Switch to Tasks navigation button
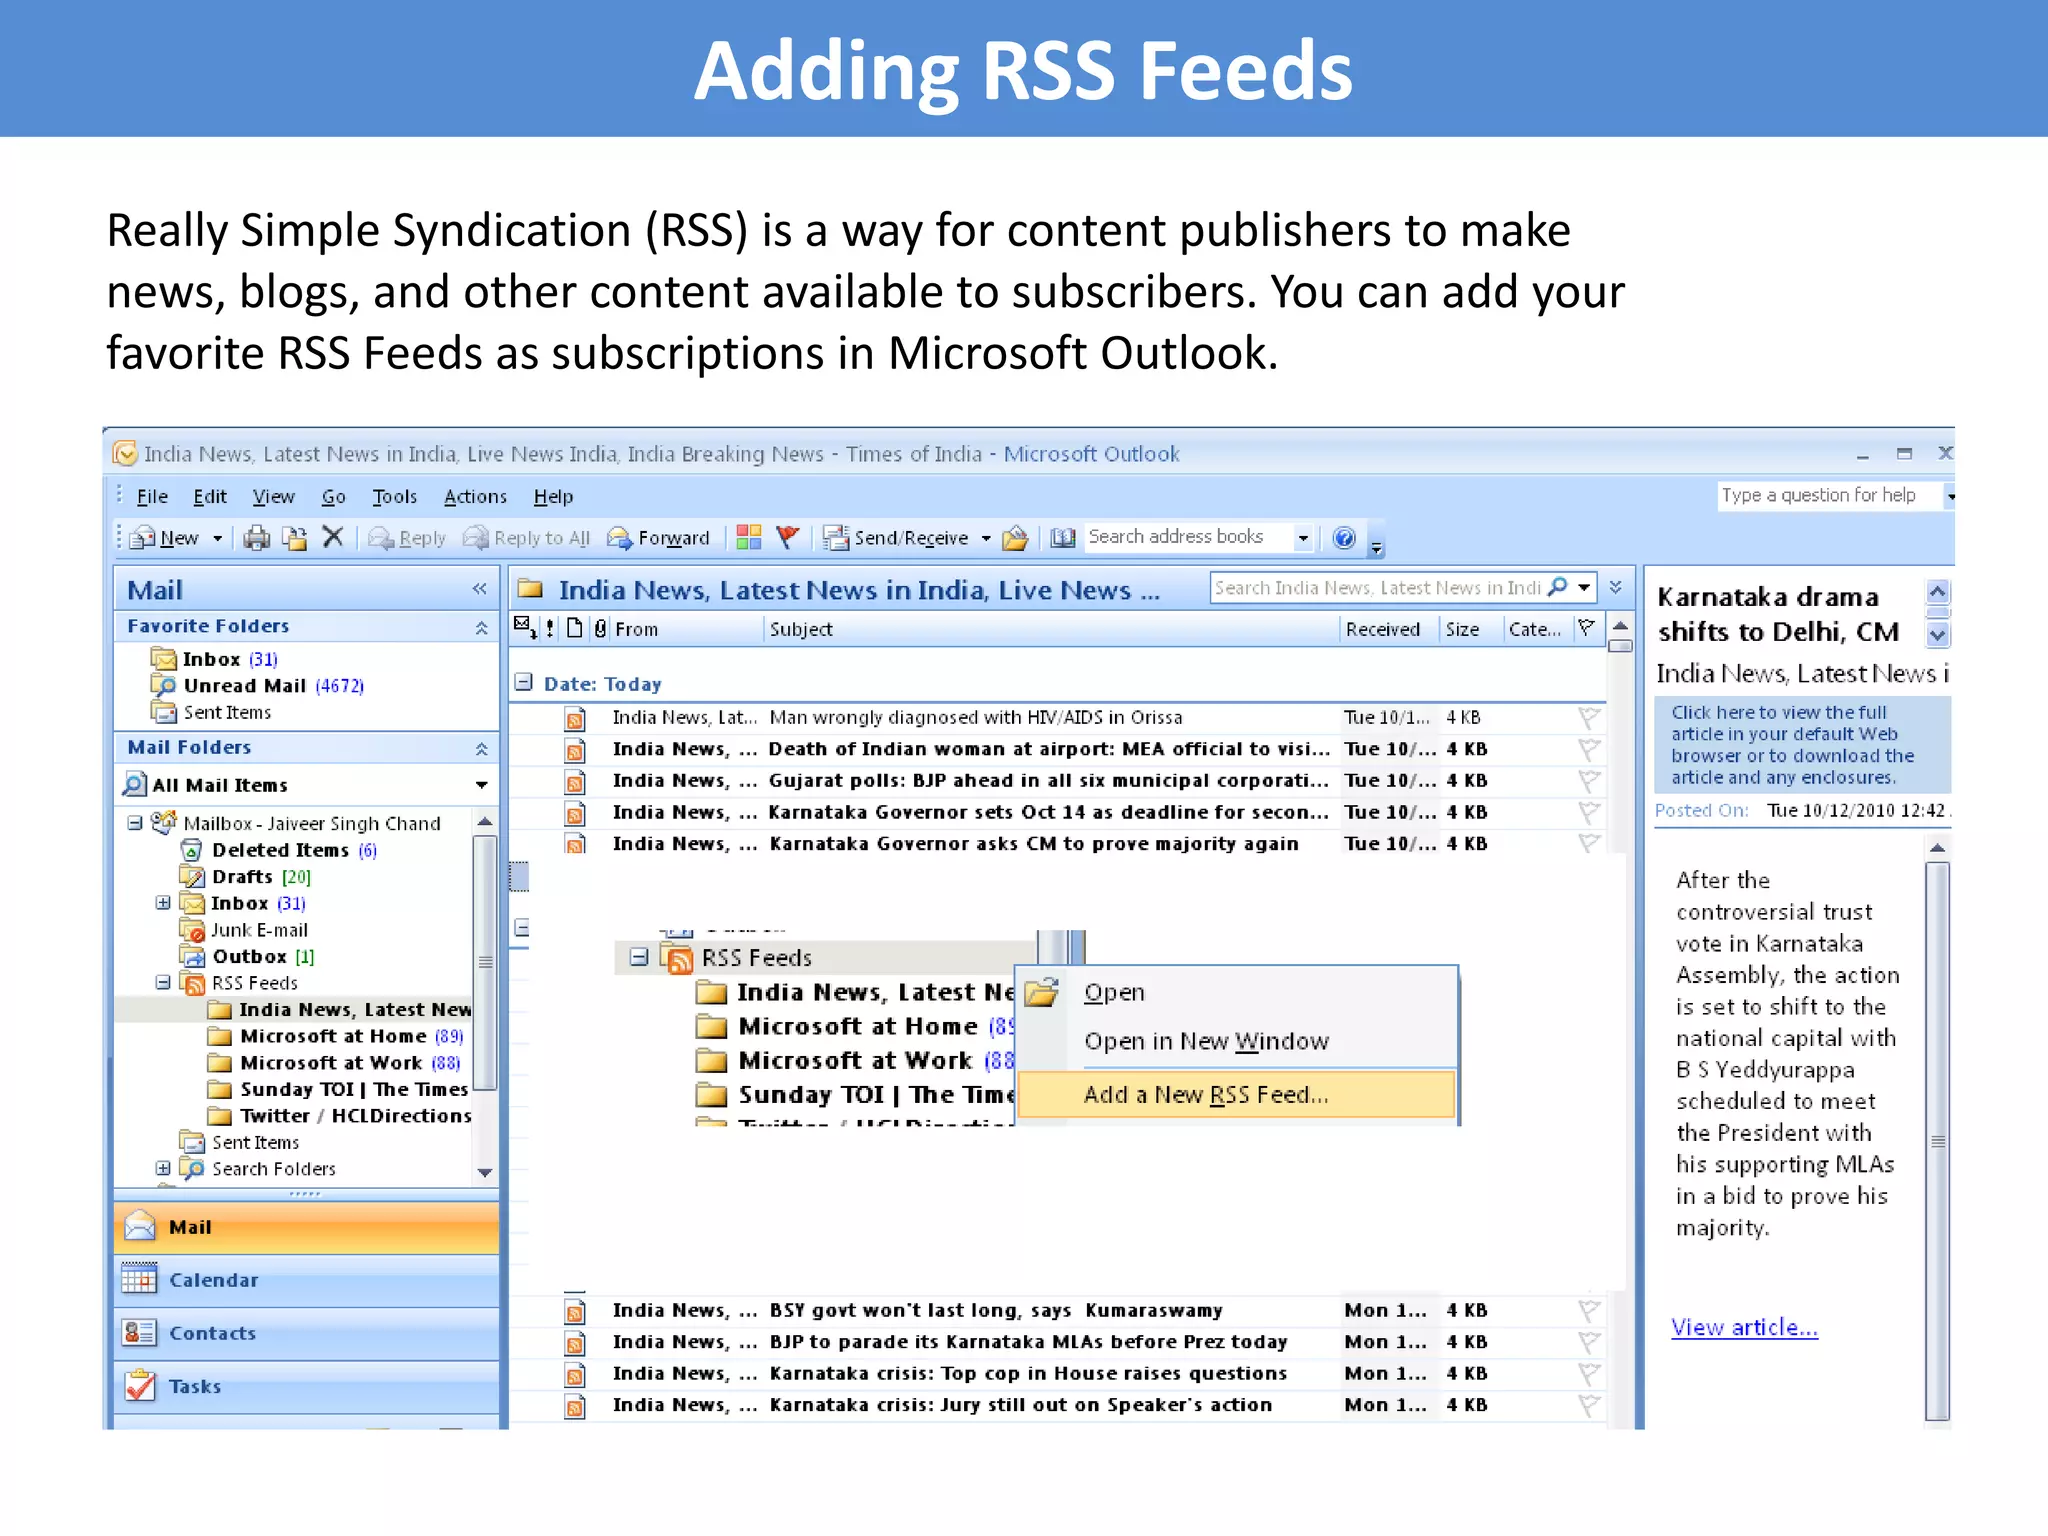This screenshot has width=2048, height=1536. click(306, 1386)
